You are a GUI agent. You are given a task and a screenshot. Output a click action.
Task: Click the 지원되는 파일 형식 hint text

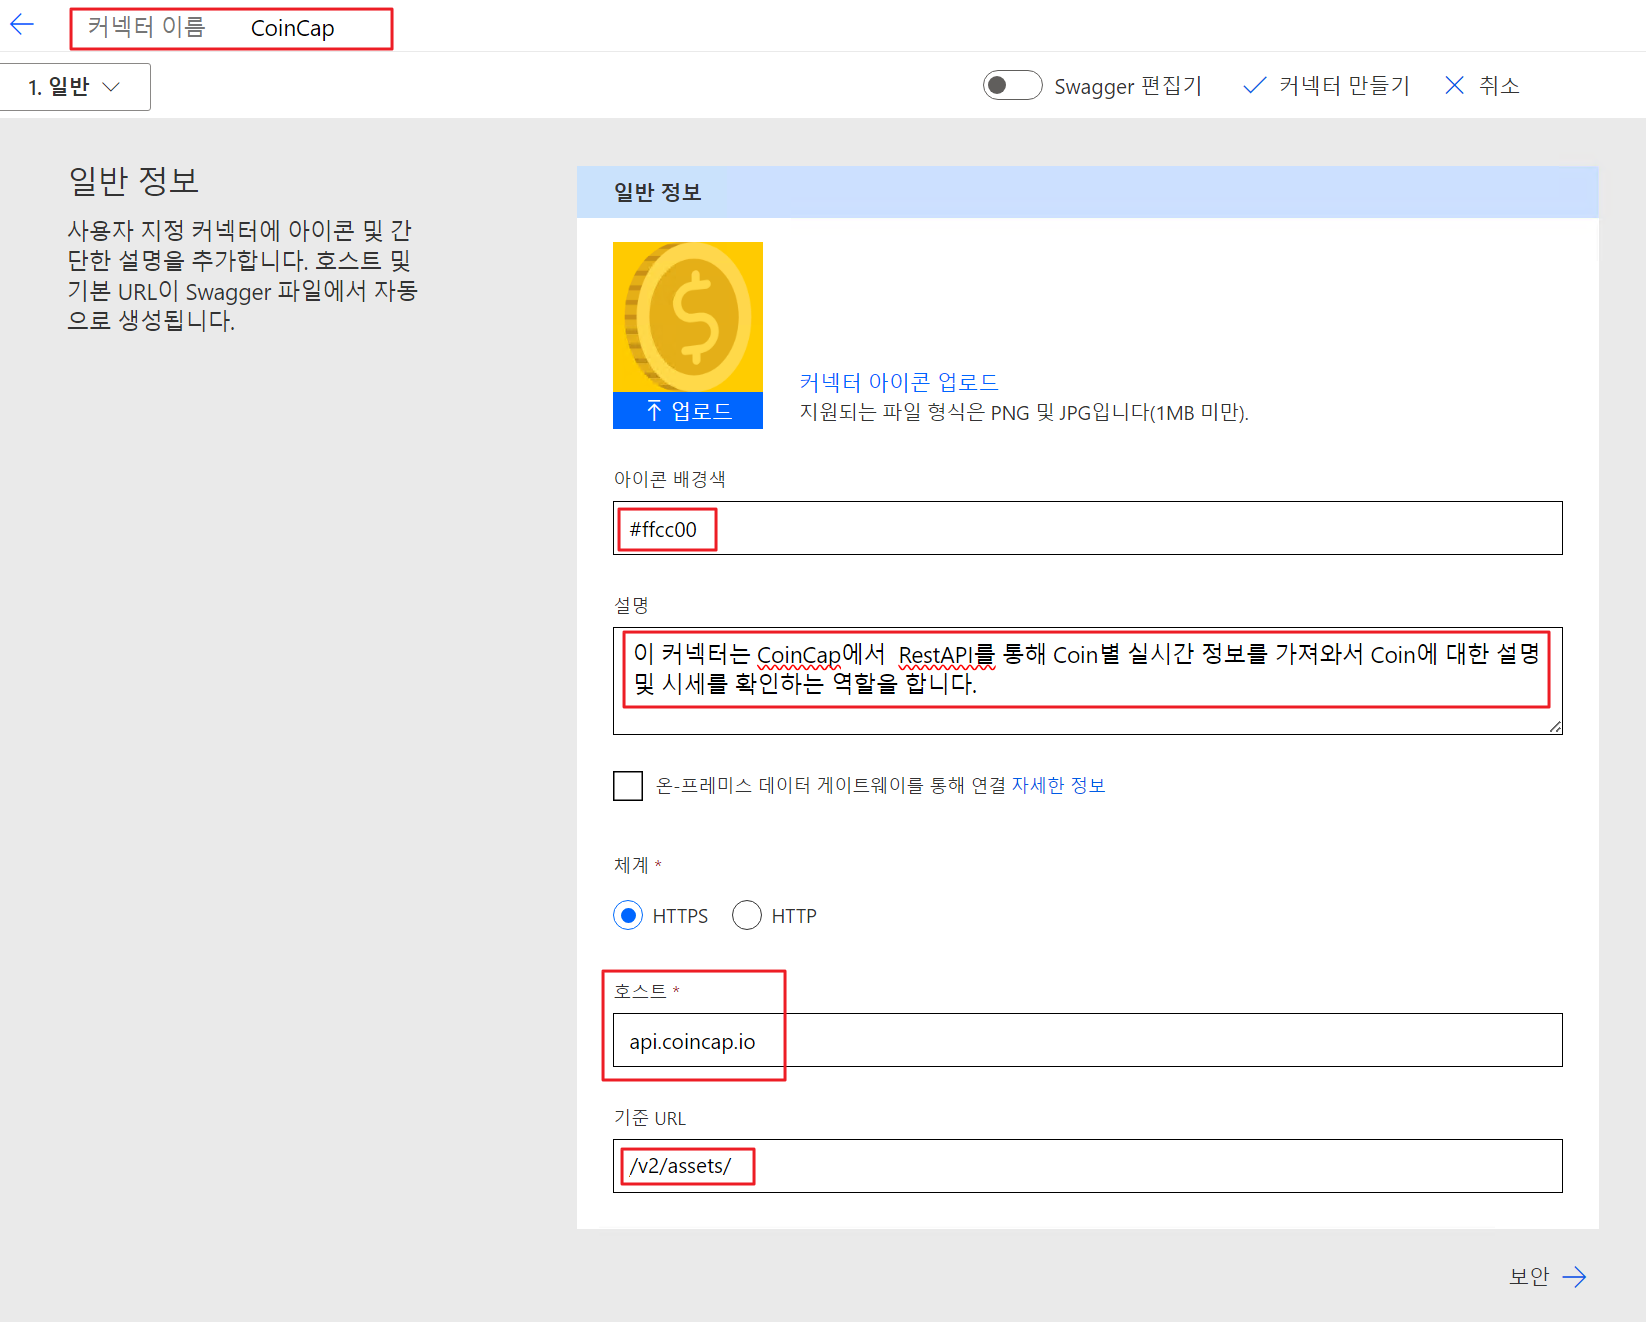pyautogui.click(x=1024, y=412)
